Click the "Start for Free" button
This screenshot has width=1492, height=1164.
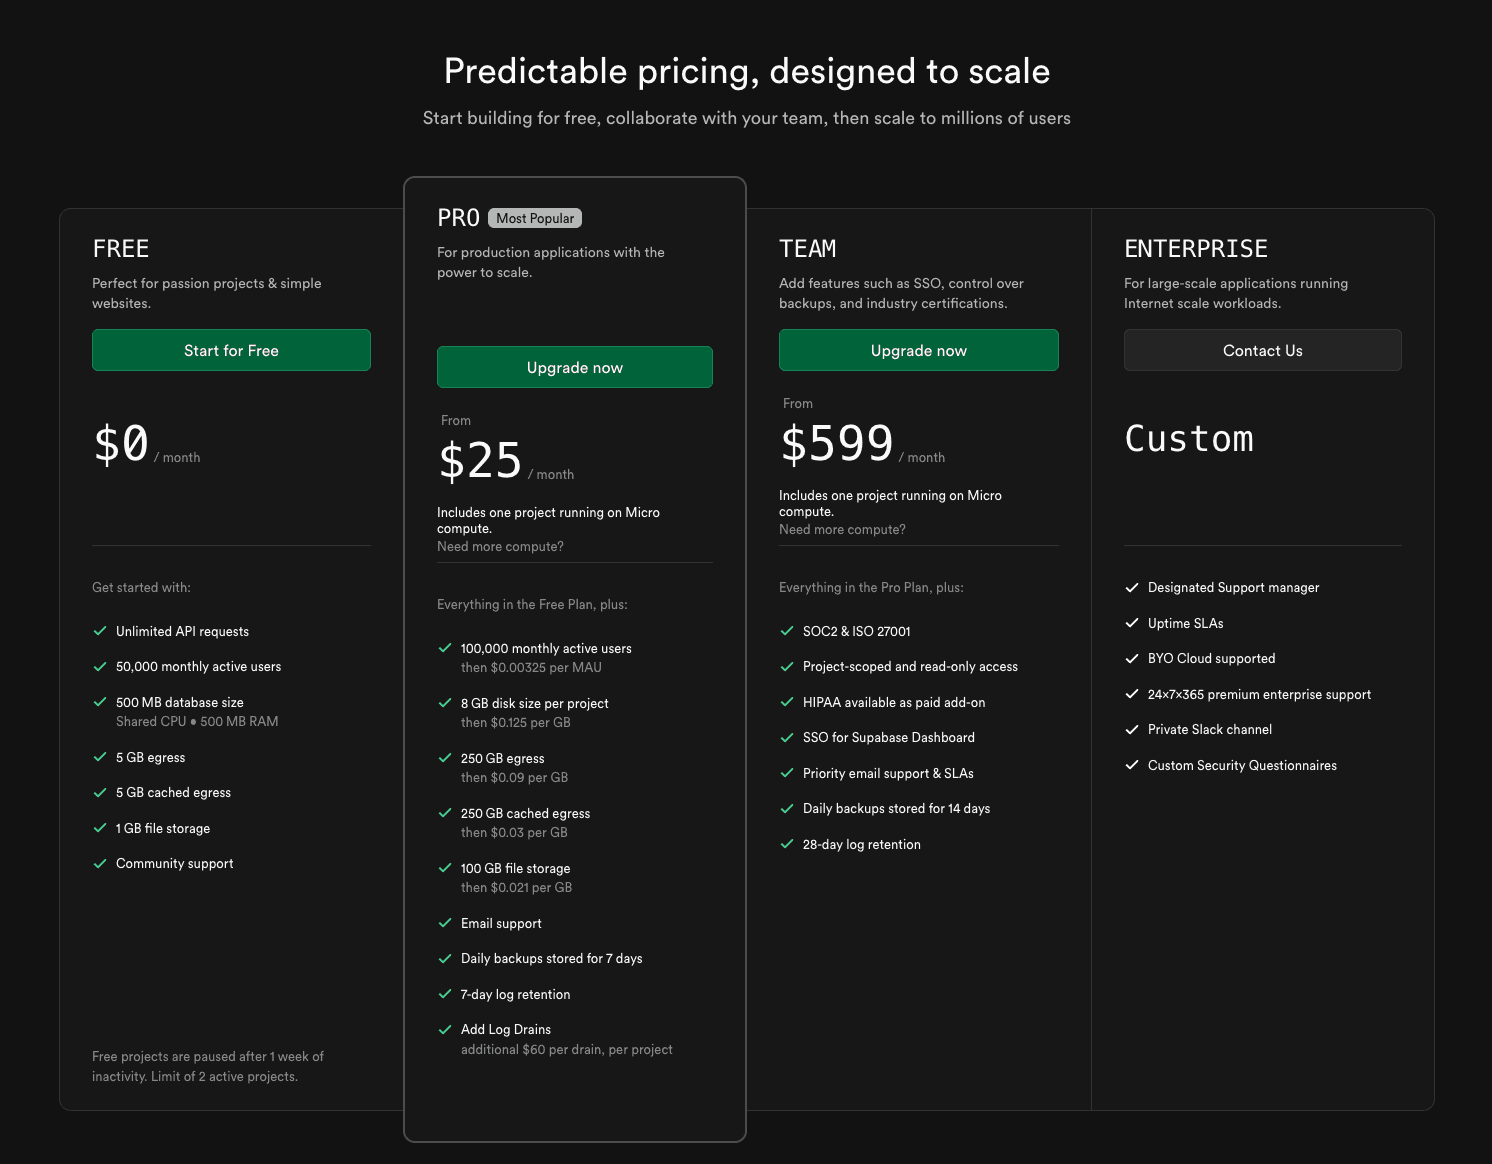tap(231, 350)
